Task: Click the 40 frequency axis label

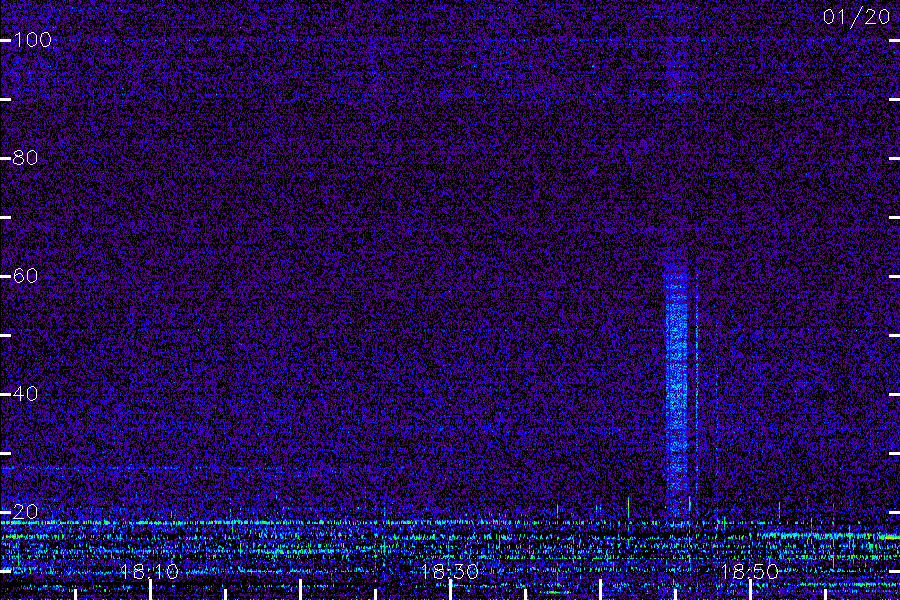Action: 25,394
